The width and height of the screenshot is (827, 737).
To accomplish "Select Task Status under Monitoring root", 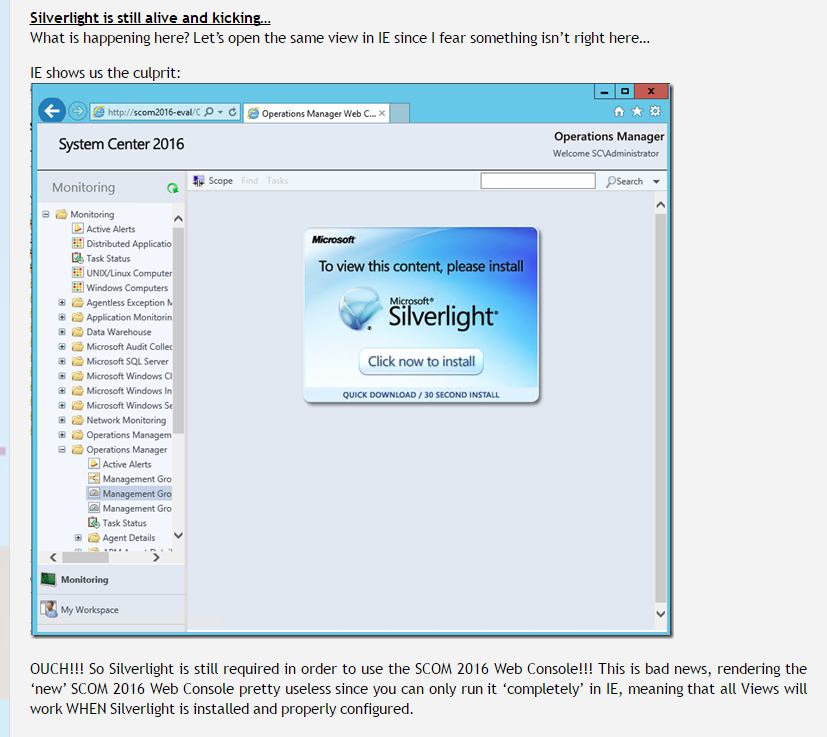I will tap(108, 259).
